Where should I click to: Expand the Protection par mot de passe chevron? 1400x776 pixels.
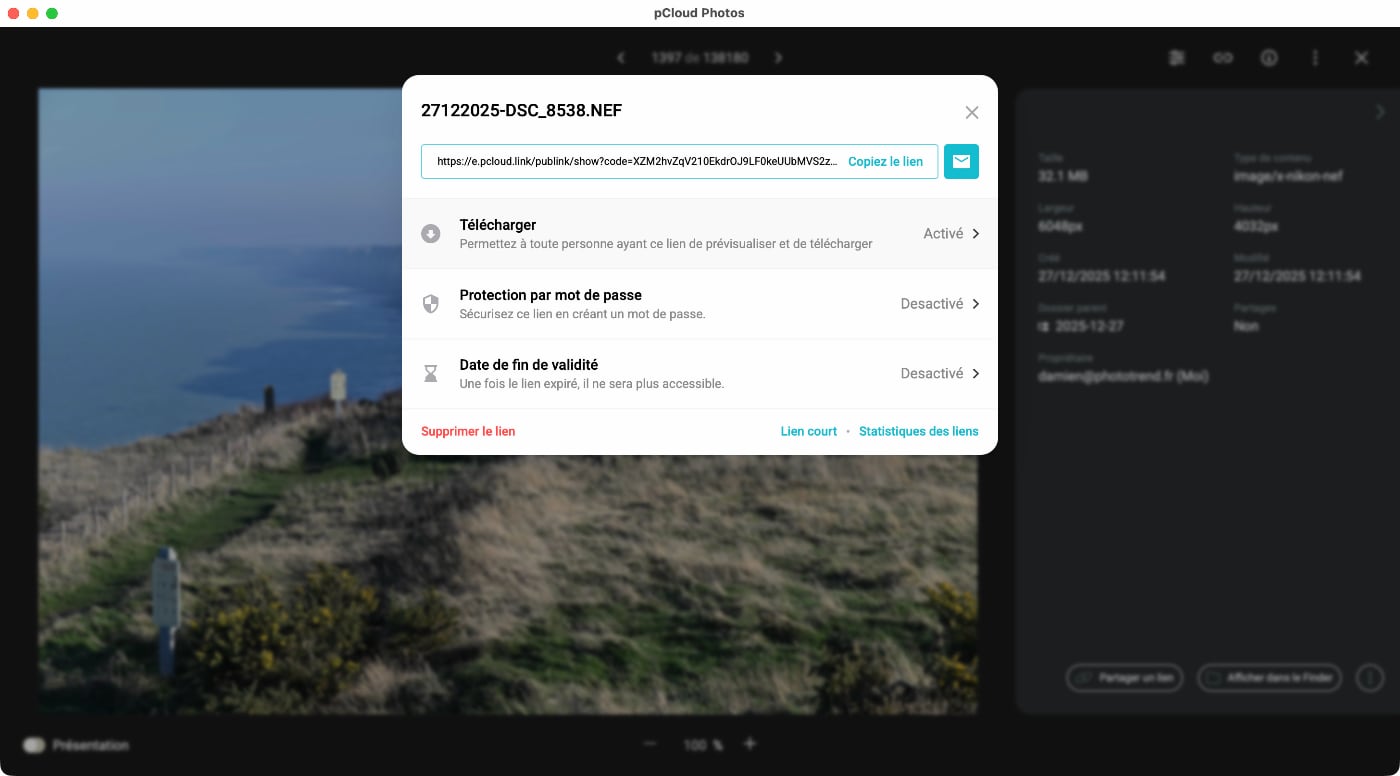975,304
